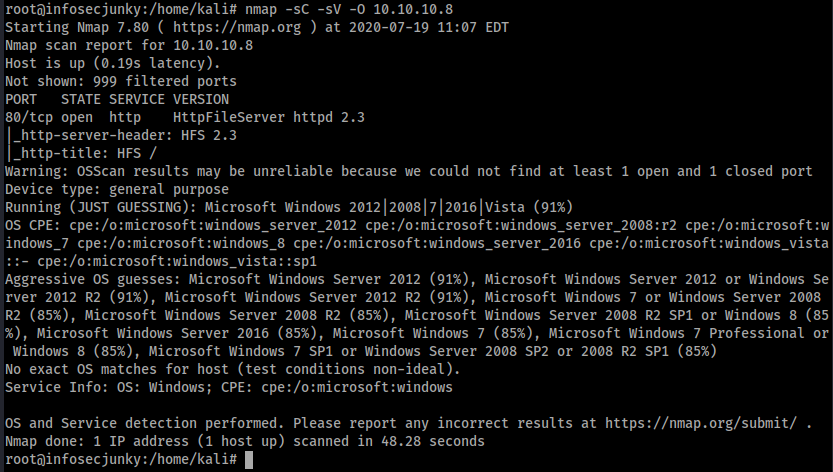Click the PORT STATE SERVICE VERSION header row

coord(117,99)
